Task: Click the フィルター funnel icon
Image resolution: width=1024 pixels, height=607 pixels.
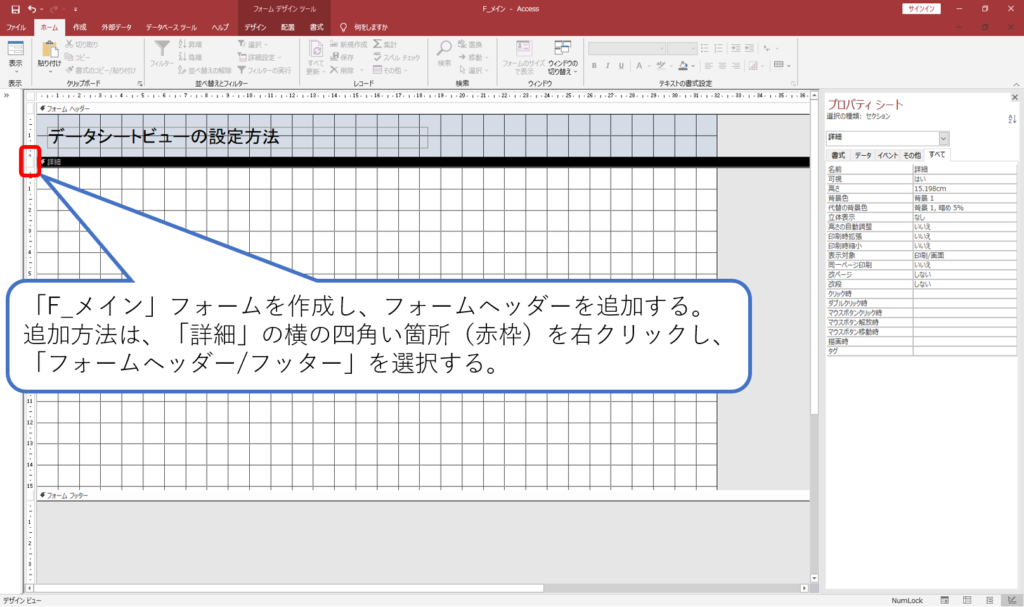Action: pos(161,50)
